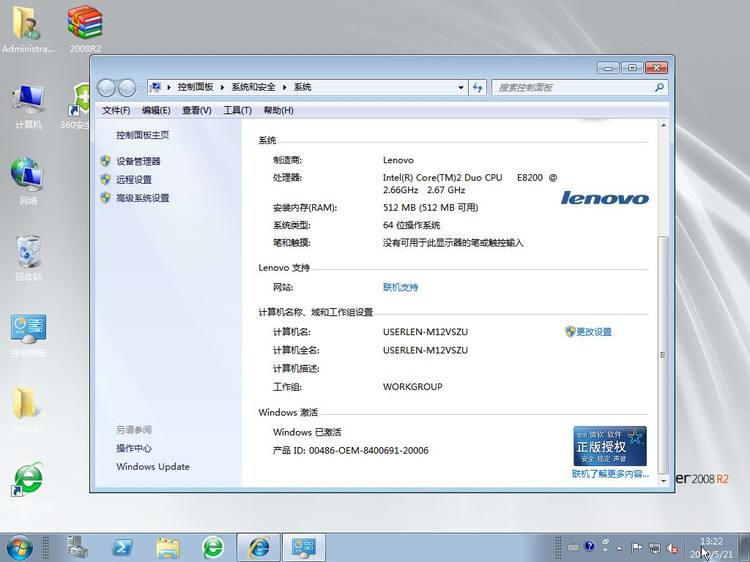Open 操作中心 under 另请参阅
This screenshot has height=562, width=750.
(134, 448)
